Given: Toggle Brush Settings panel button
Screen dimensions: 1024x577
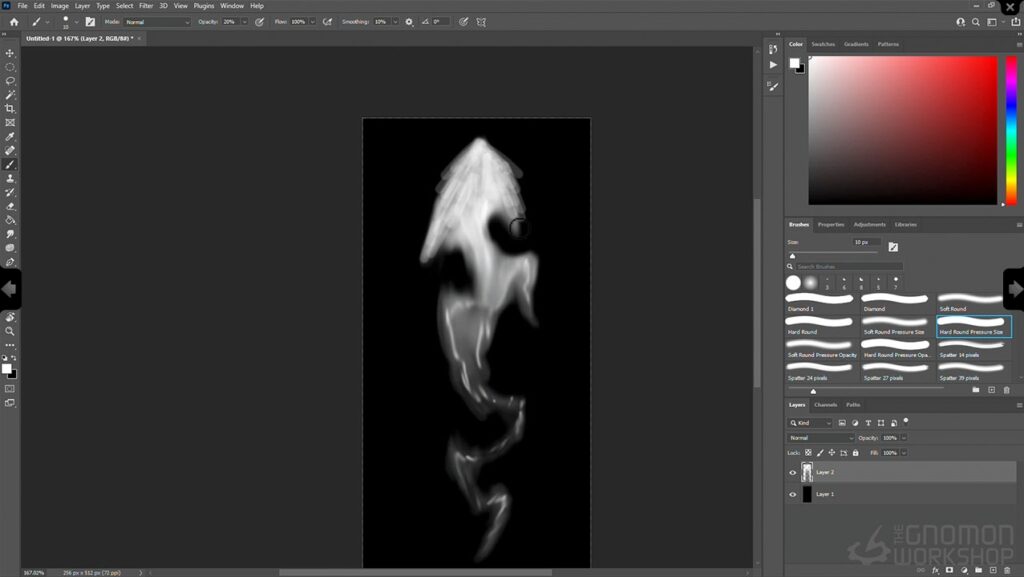Looking at the screenshot, I should coord(90,22).
